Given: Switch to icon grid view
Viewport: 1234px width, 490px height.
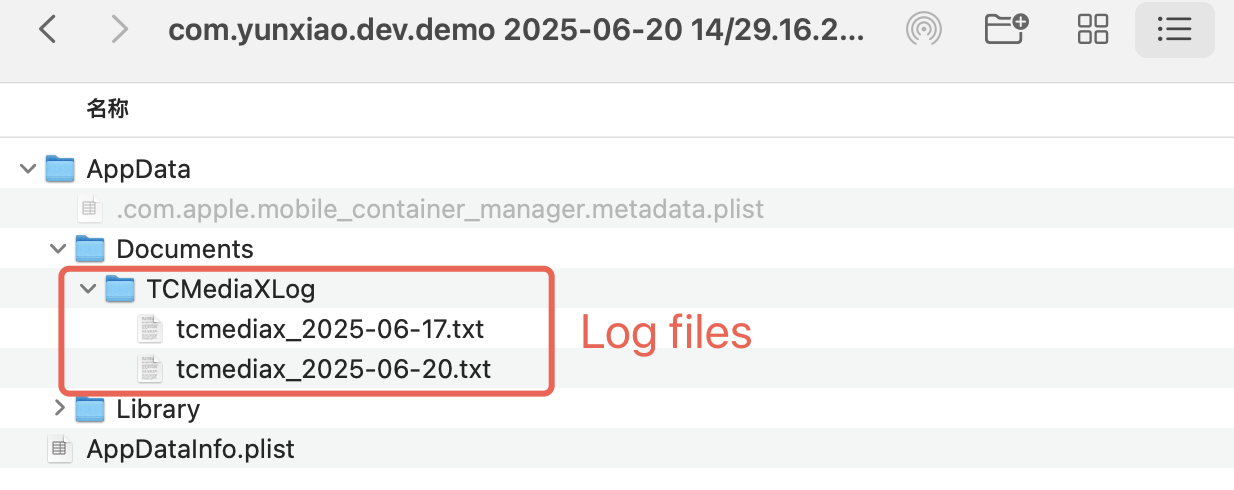Looking at the screenshot, I should click(x=1093, y=30).
